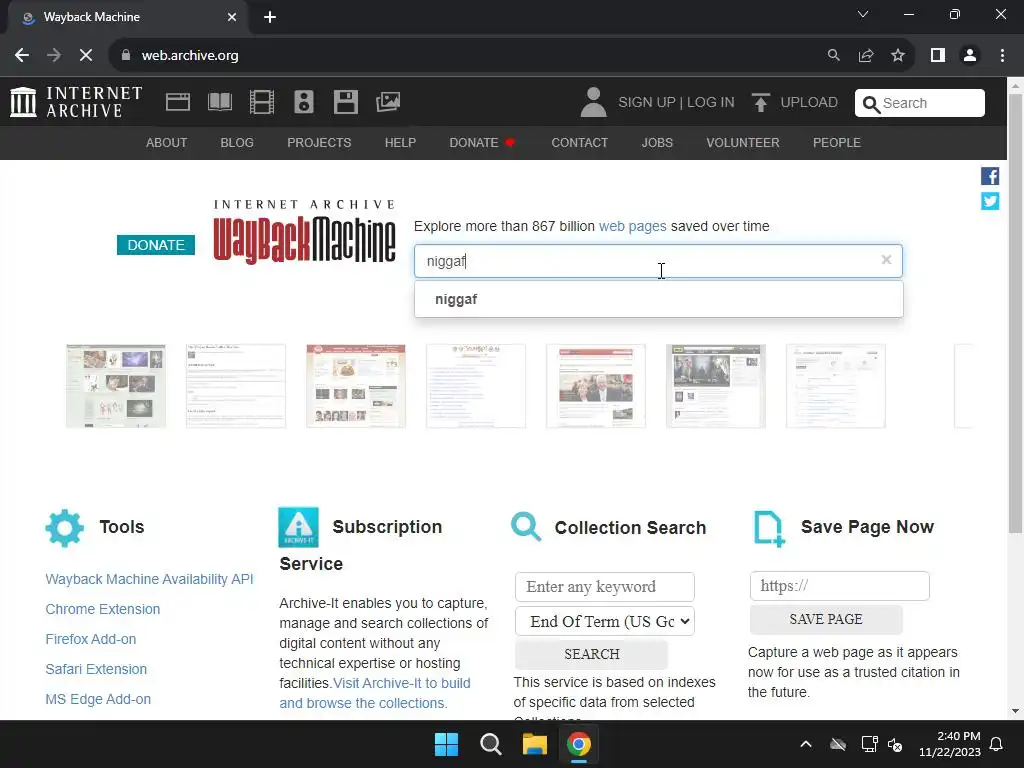
Task: View site information lock icon
Action: pos(125,56)
